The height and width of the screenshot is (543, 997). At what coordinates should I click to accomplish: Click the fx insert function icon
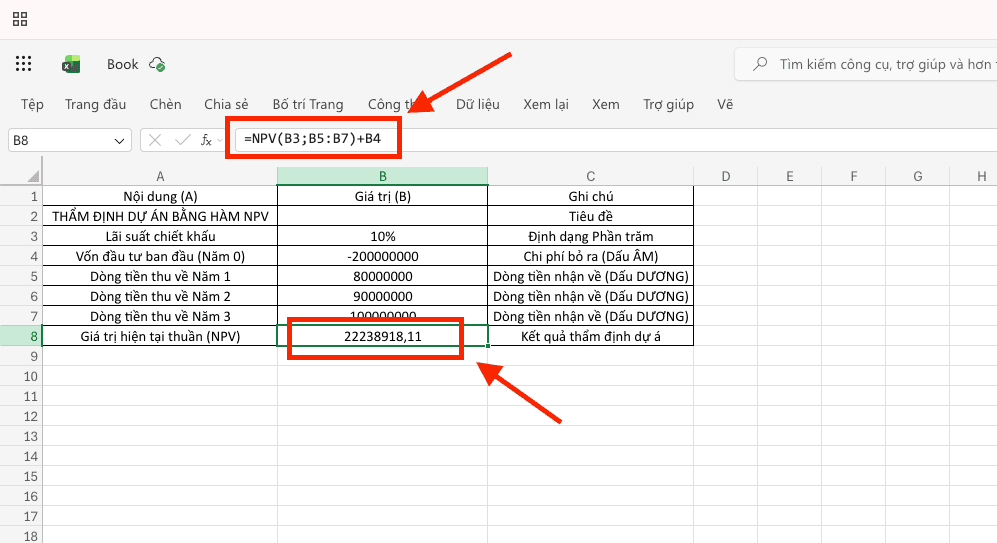coord(206,140)
